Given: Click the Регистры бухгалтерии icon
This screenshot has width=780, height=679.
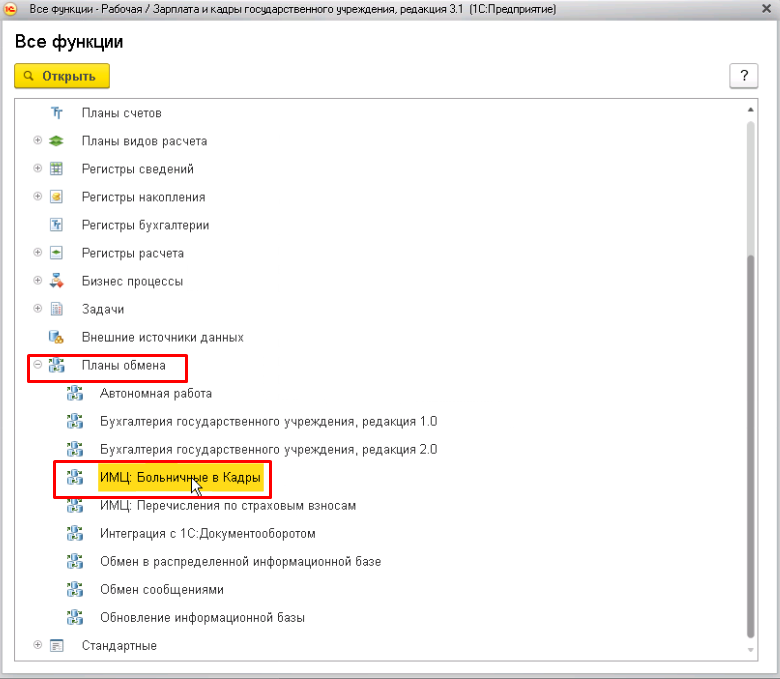Looking at the screenshot, I should coord(57,225).
